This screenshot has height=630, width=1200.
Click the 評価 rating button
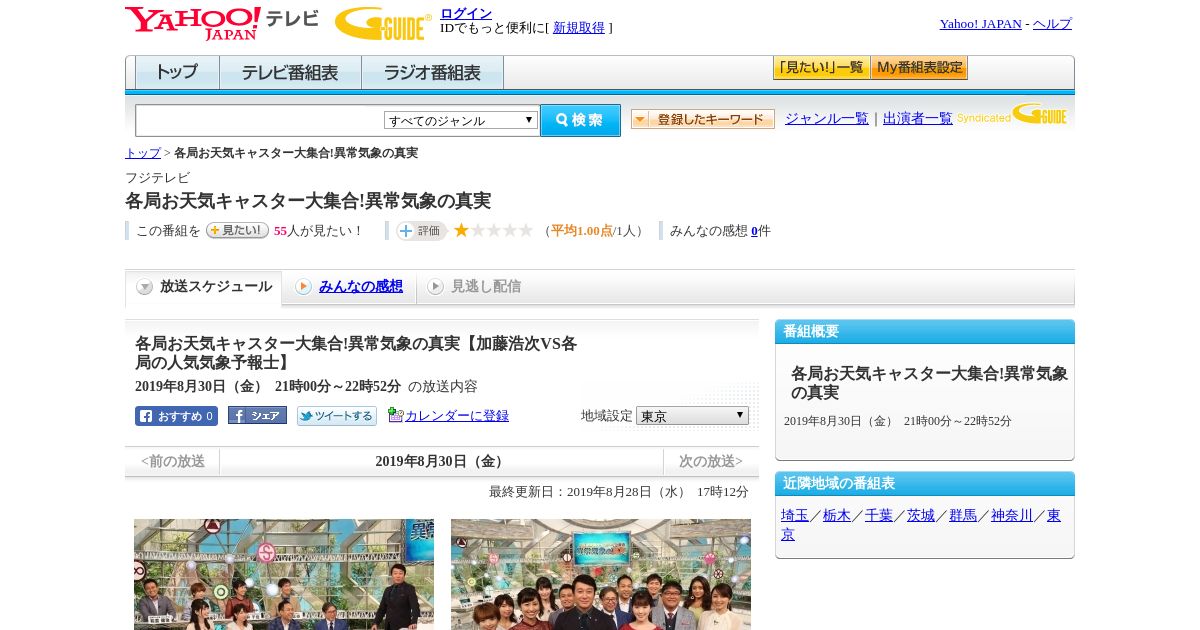pos(421,231)
